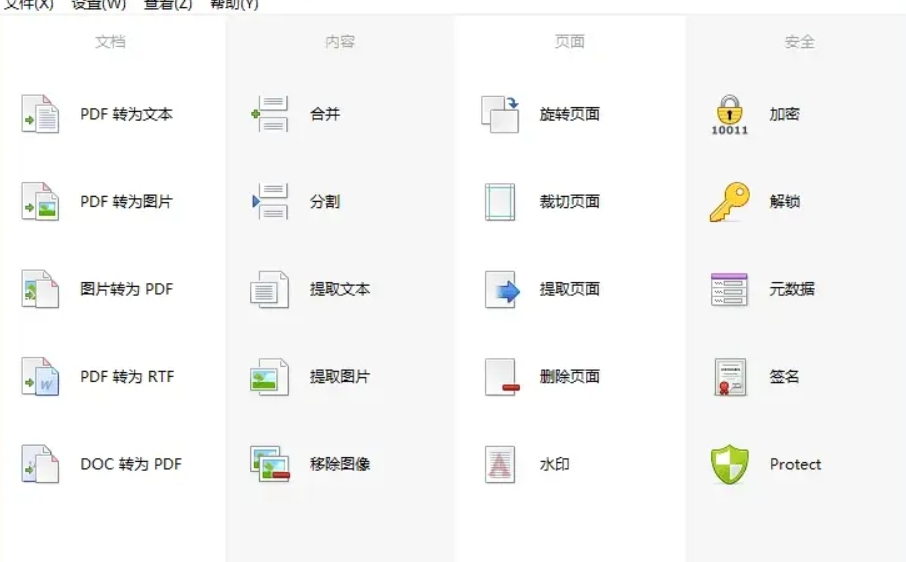The height and width of the screenshot is (562, 906).
Task: Select the "水印" text
Action: click(555, 464)
